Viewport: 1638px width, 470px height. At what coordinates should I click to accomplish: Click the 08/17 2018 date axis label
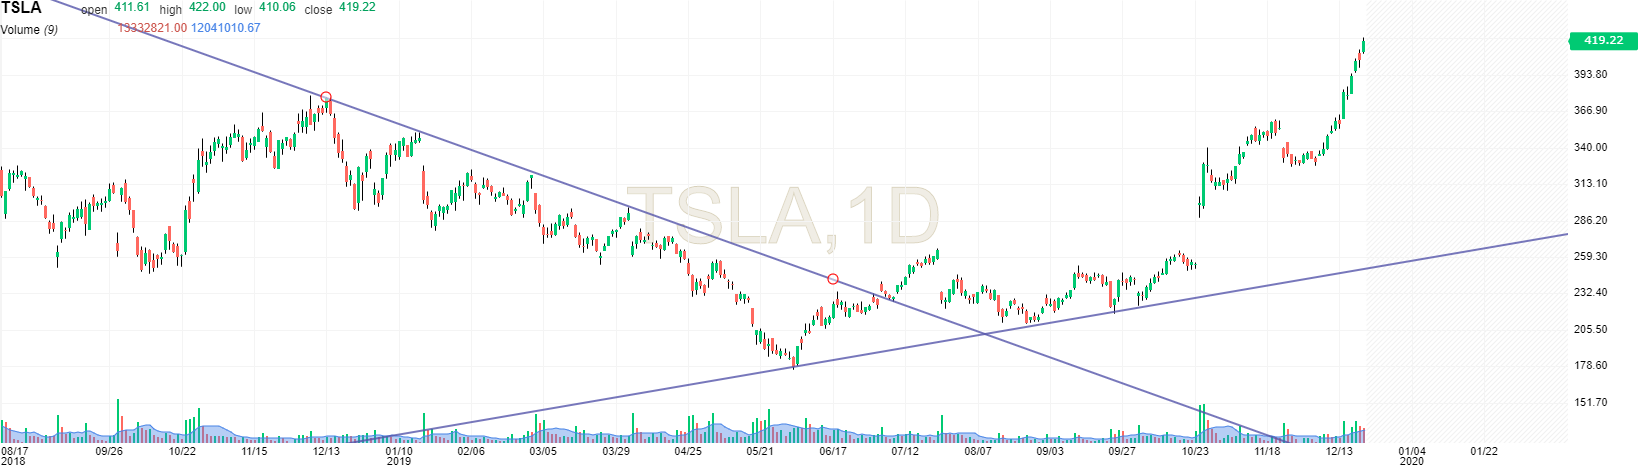tap(14, 456)
